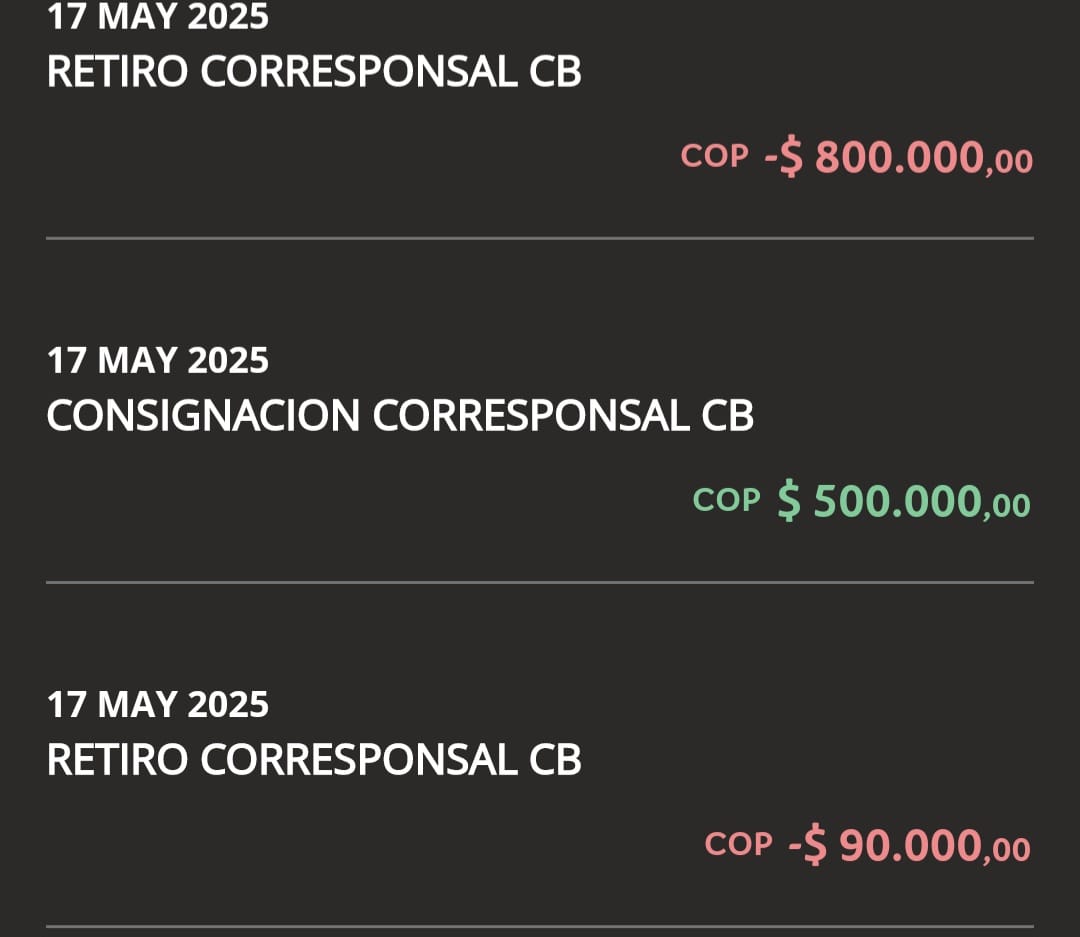1080x937 pixels.
Task: Tap the green COP currency label
Action: click(727, 499)
